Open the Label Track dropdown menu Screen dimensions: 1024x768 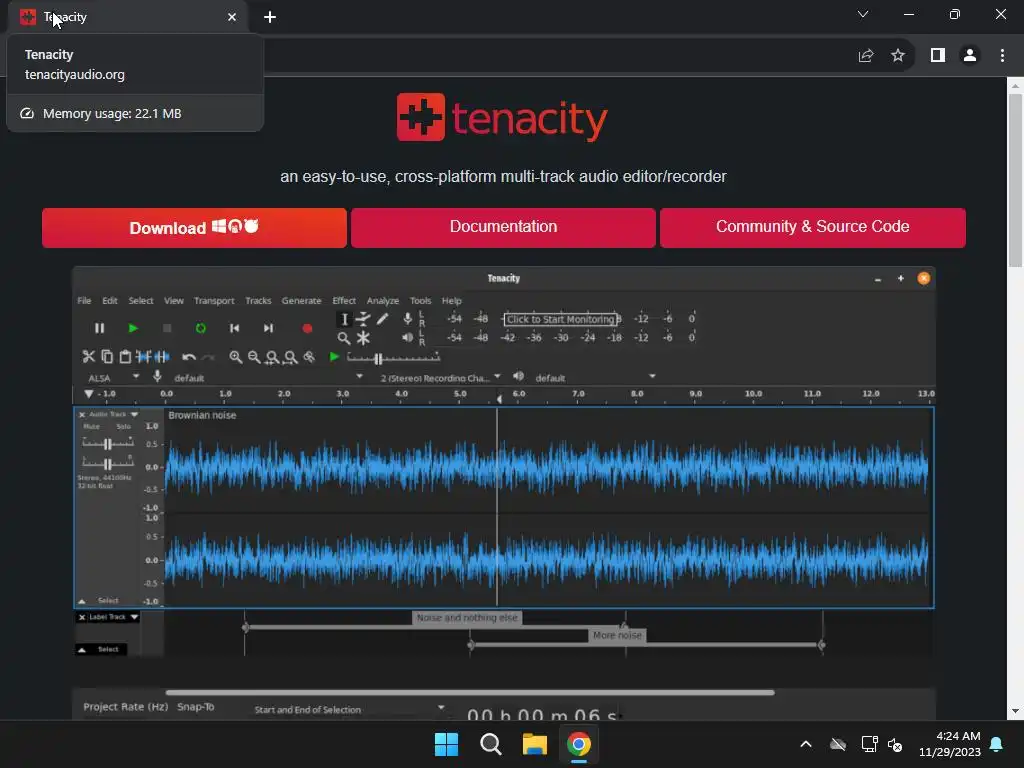(x=112, y=616)
